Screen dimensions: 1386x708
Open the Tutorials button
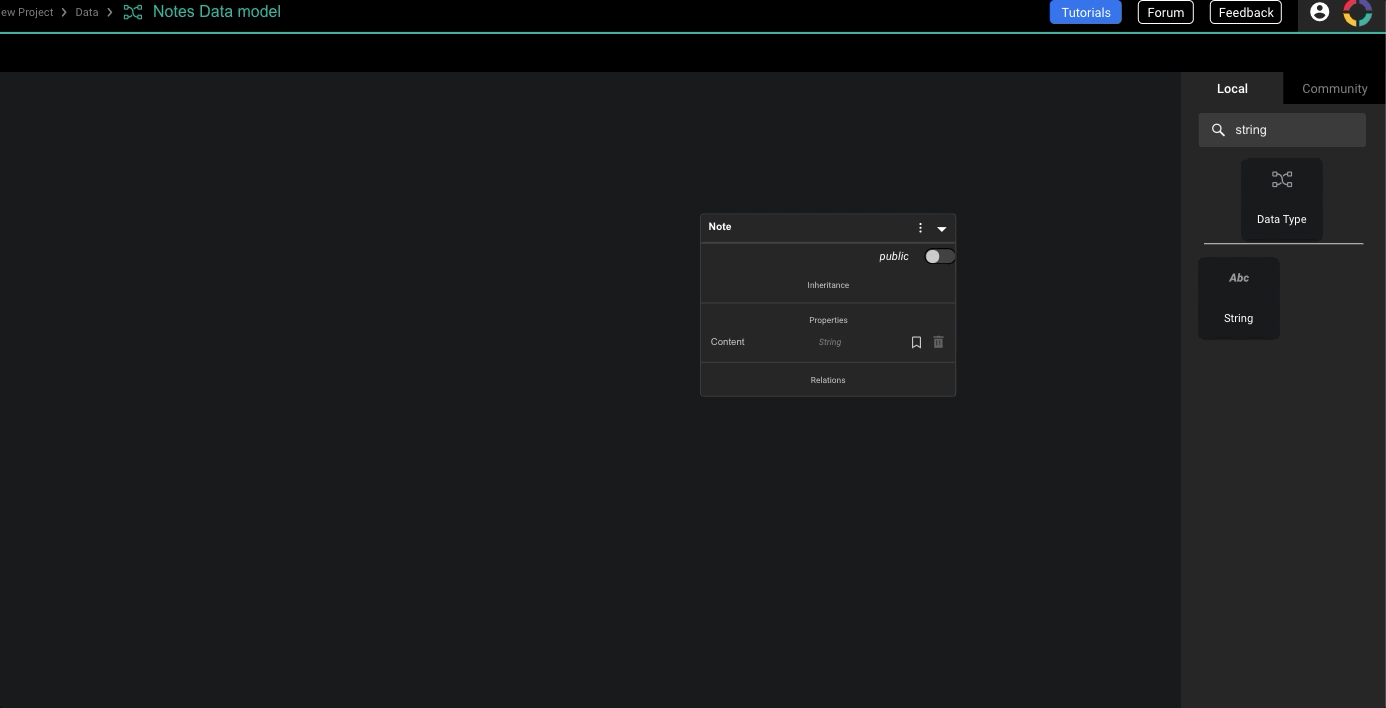1085,12
